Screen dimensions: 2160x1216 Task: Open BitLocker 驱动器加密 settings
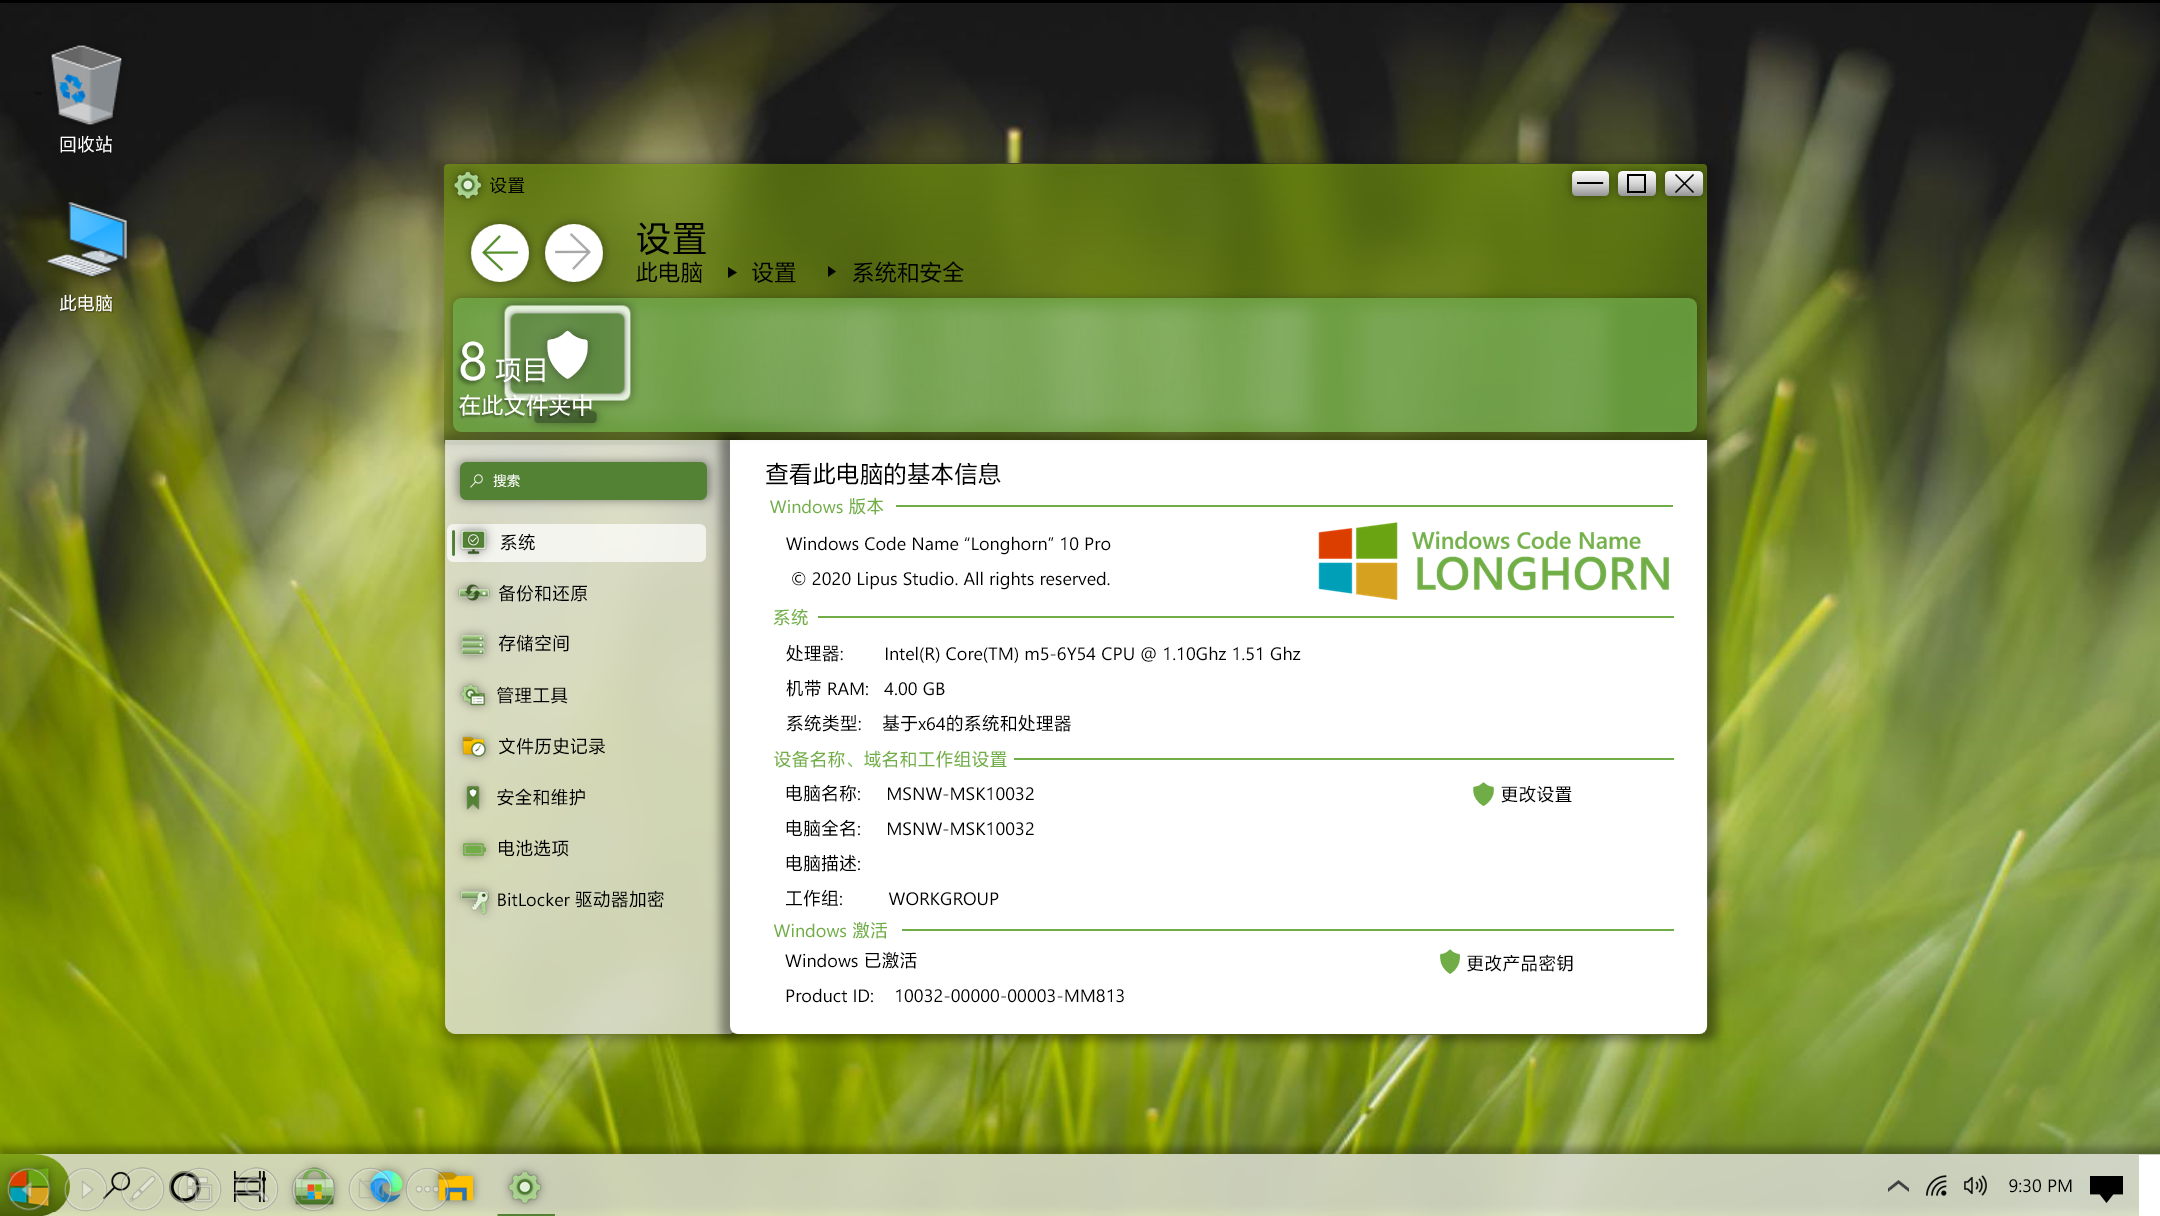tap(579, 899)
